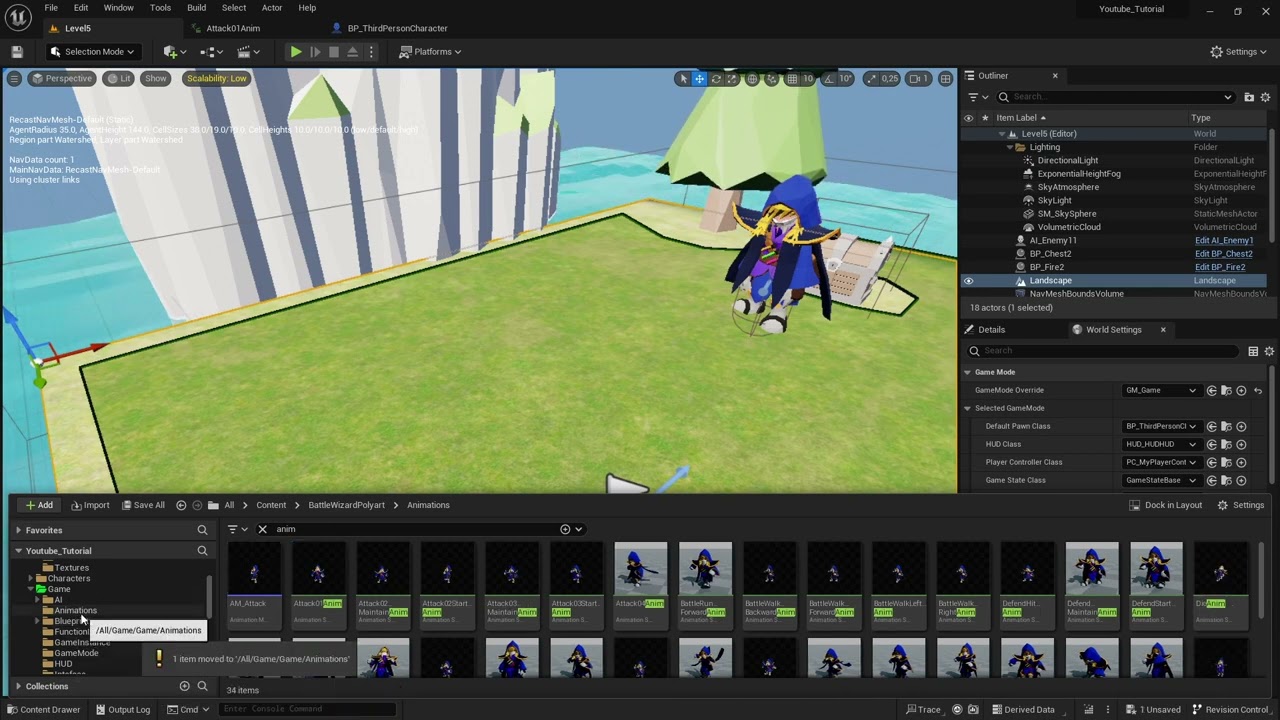Toggle visibility eye for Landscape actor

coord(968,281)
